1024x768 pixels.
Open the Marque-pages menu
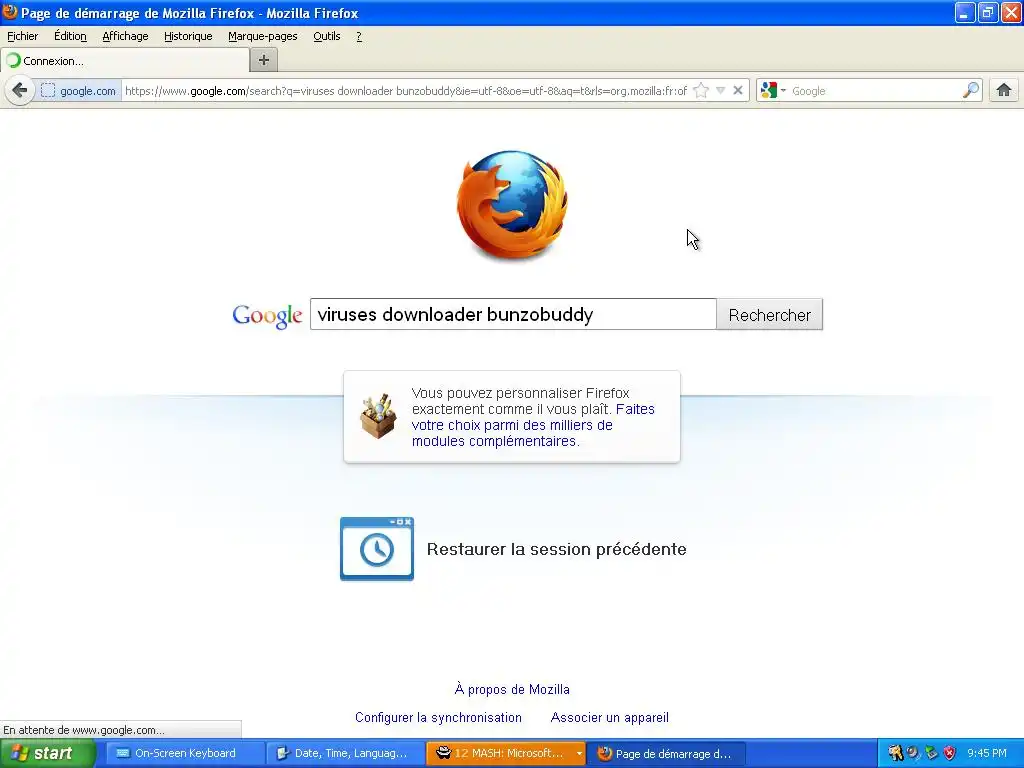click(263, 36)
